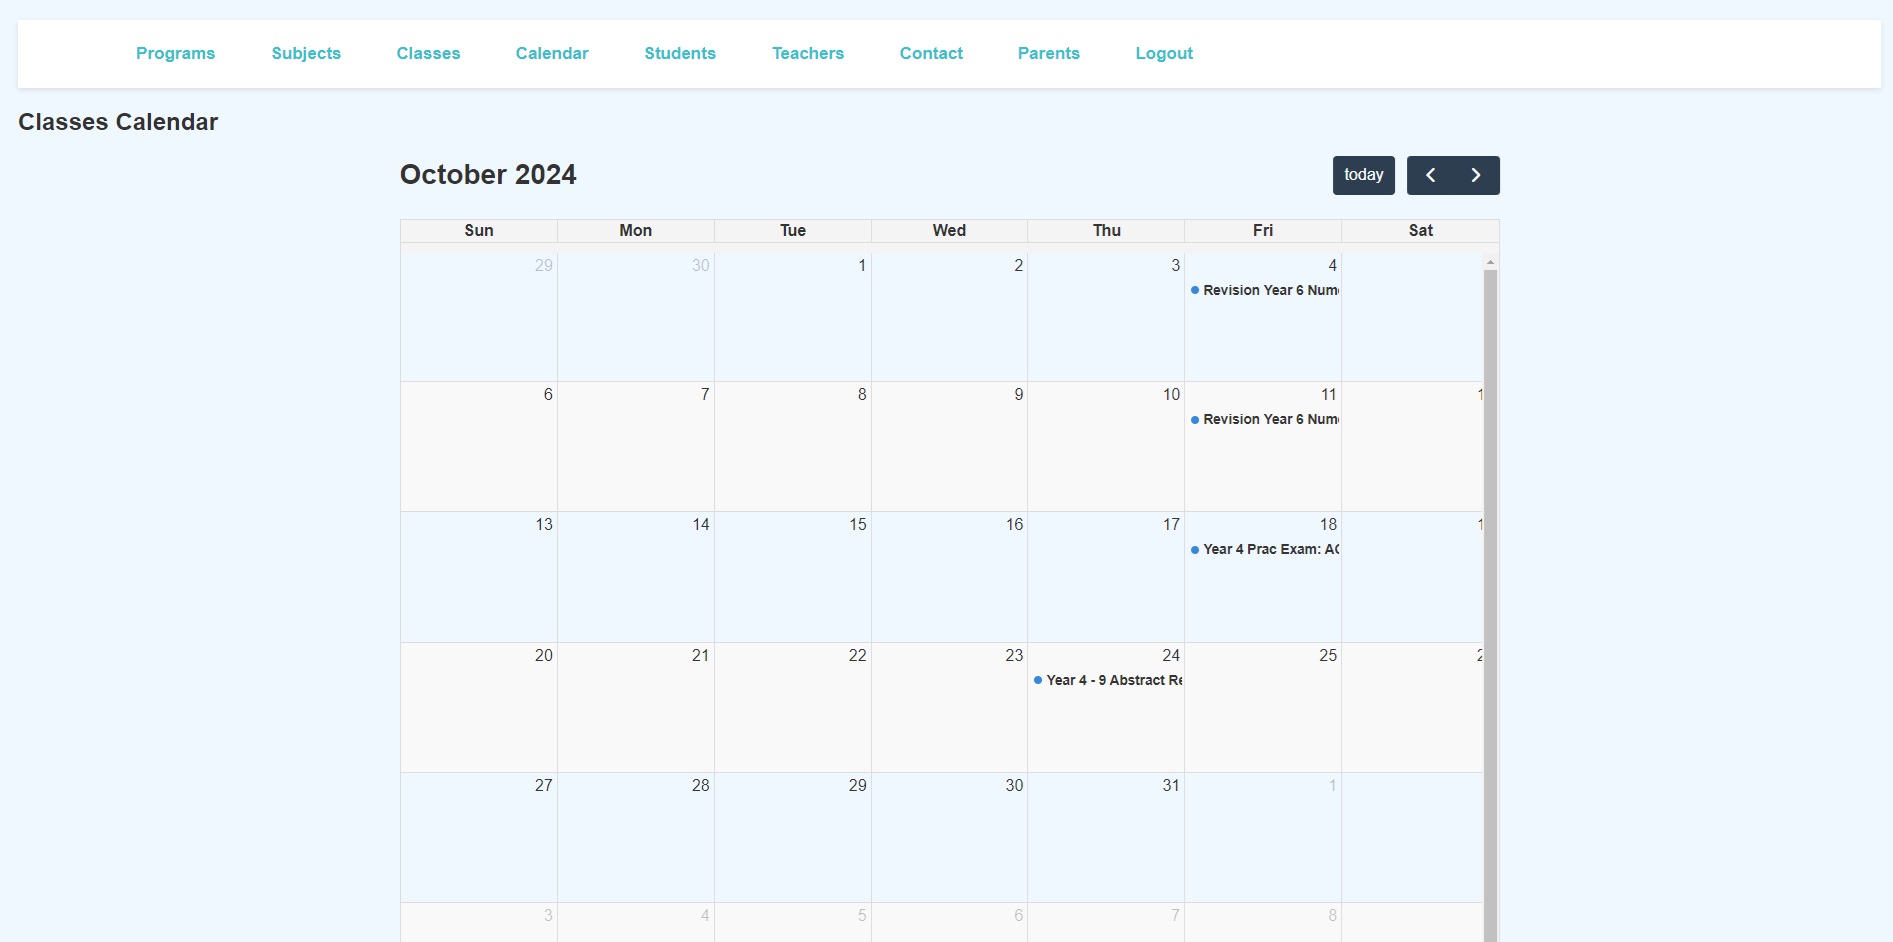
Task: Click the blue dot on the October 4 event
Action: pyautogui.click(x=1194, y=290)
